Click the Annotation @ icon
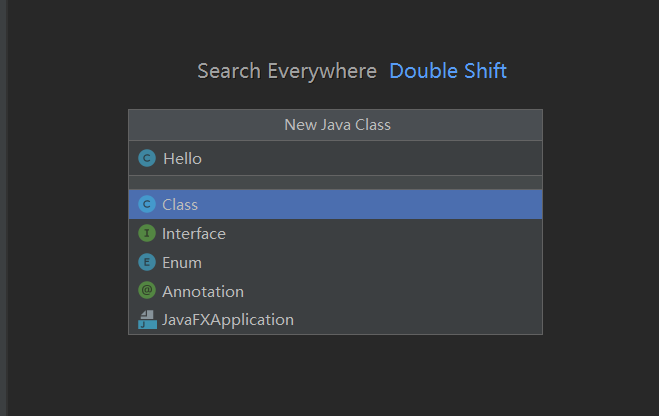This screenshot has height=416, width=659. (x=147, y=291)
